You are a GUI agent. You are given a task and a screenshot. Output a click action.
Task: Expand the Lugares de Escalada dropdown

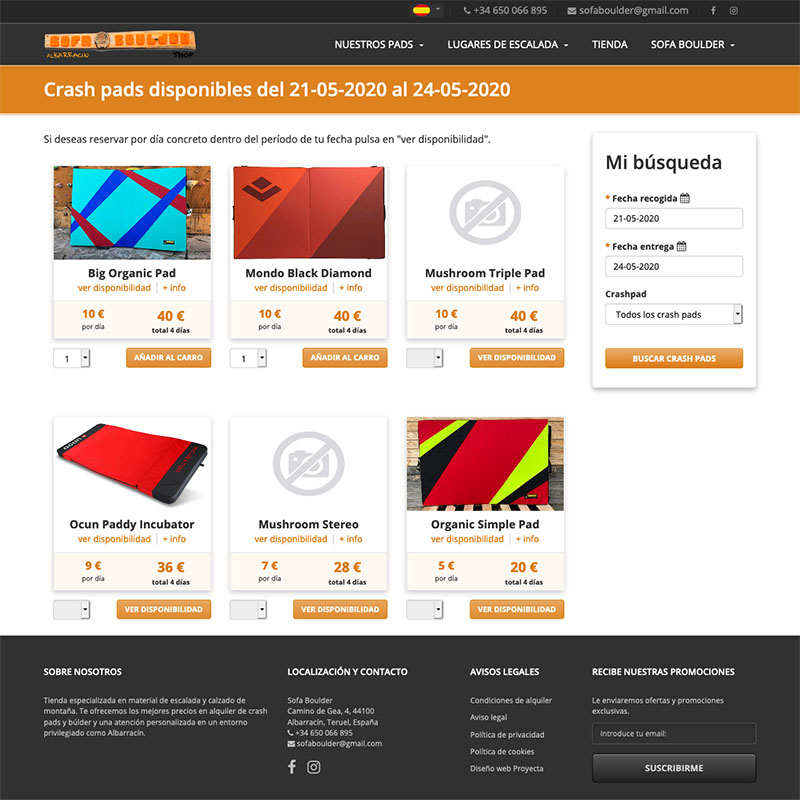tap(508, 45)
